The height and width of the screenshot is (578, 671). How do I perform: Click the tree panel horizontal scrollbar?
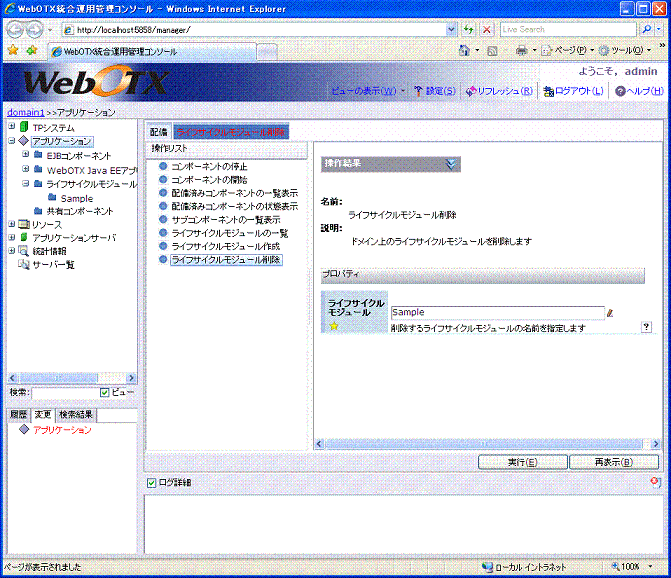tap(68, 377)
